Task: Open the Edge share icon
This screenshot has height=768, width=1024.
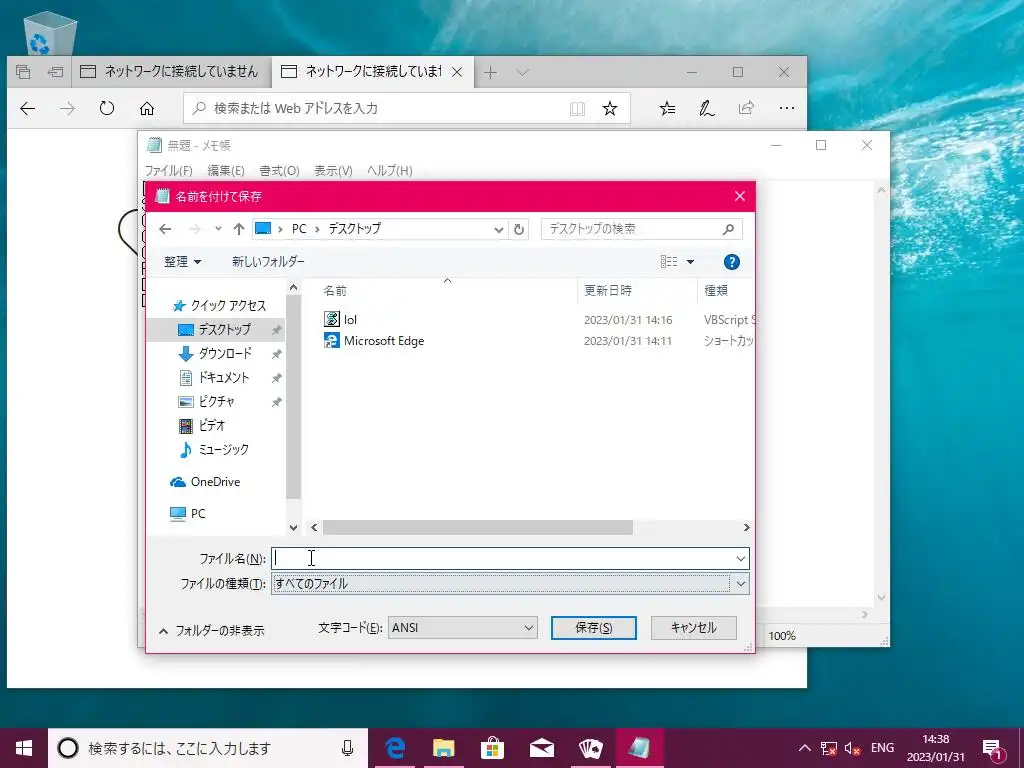Action: (746, 108)
